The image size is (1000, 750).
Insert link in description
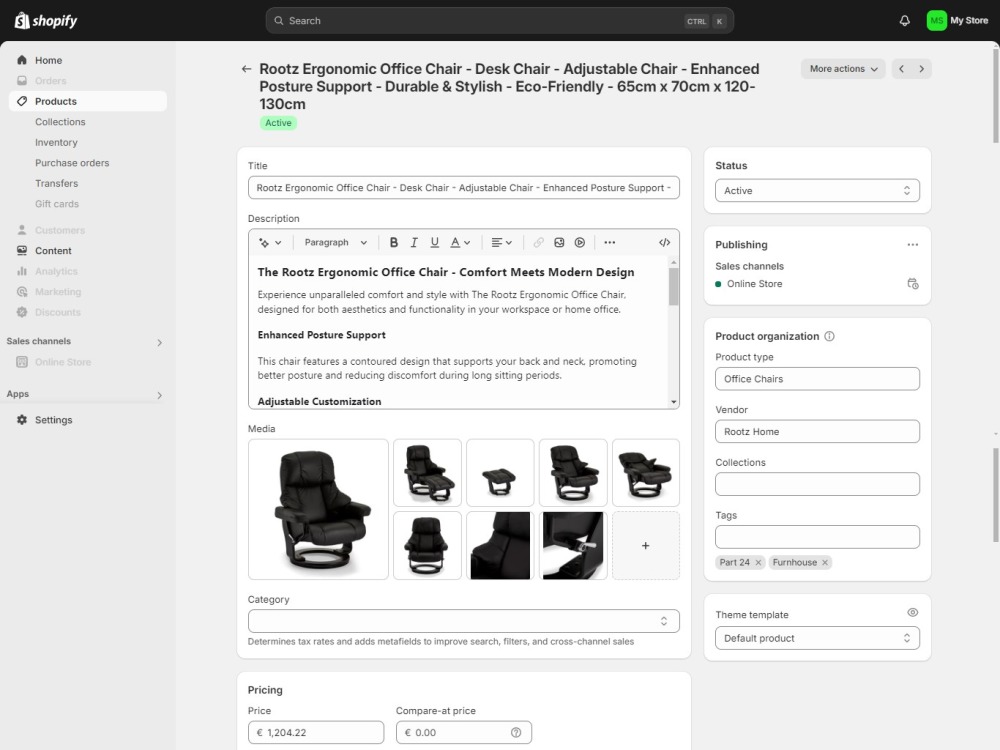click(538, 242)
